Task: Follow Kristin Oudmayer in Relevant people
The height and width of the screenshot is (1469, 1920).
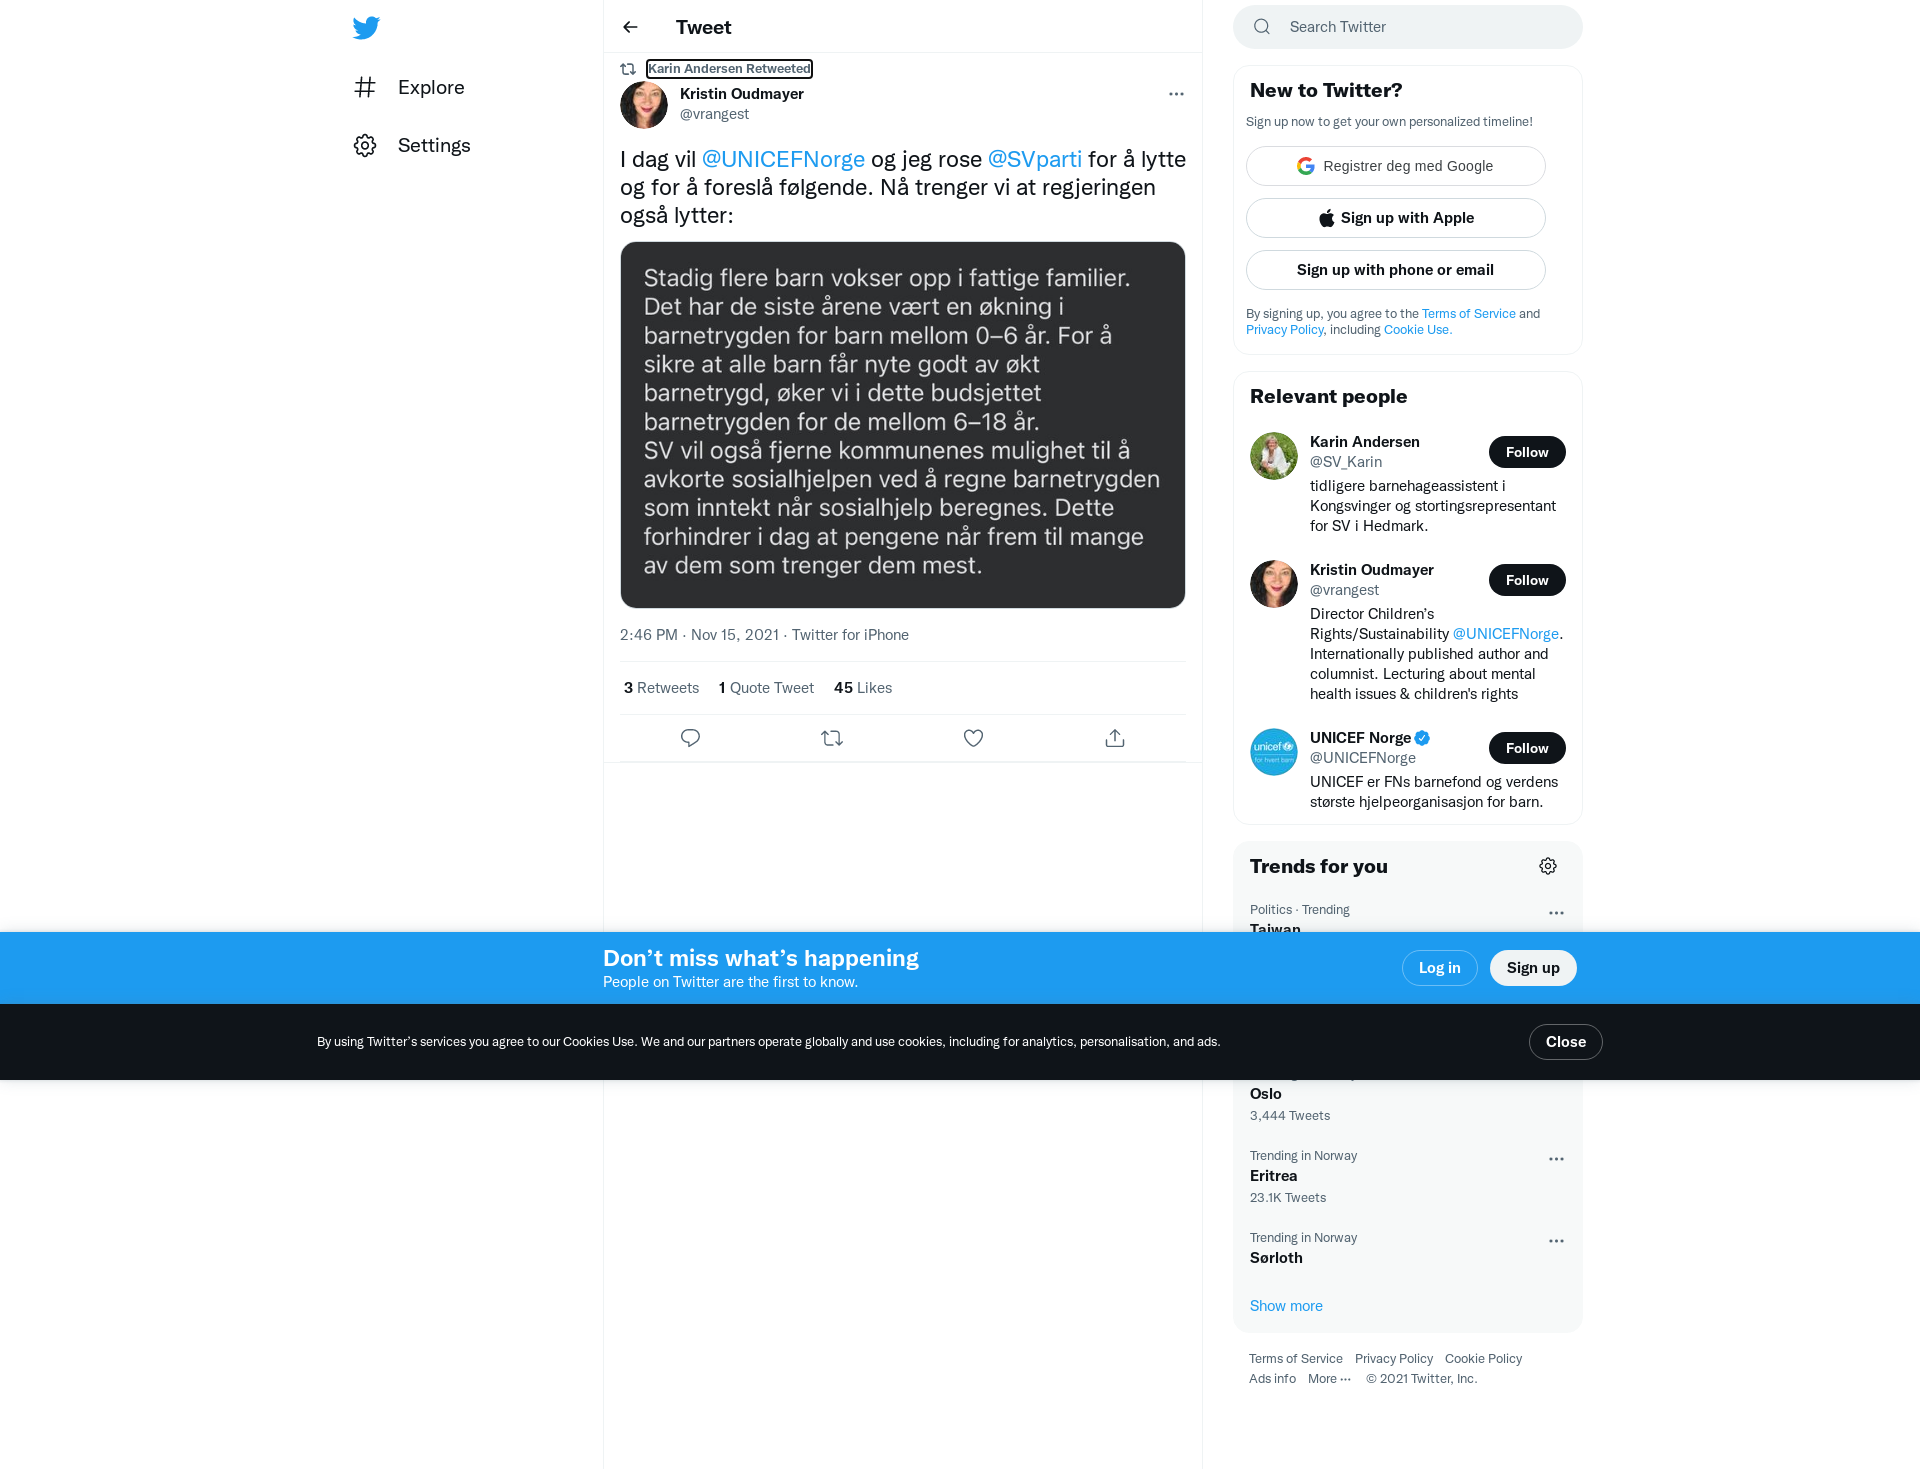Action: click(x=1527, y=580)
